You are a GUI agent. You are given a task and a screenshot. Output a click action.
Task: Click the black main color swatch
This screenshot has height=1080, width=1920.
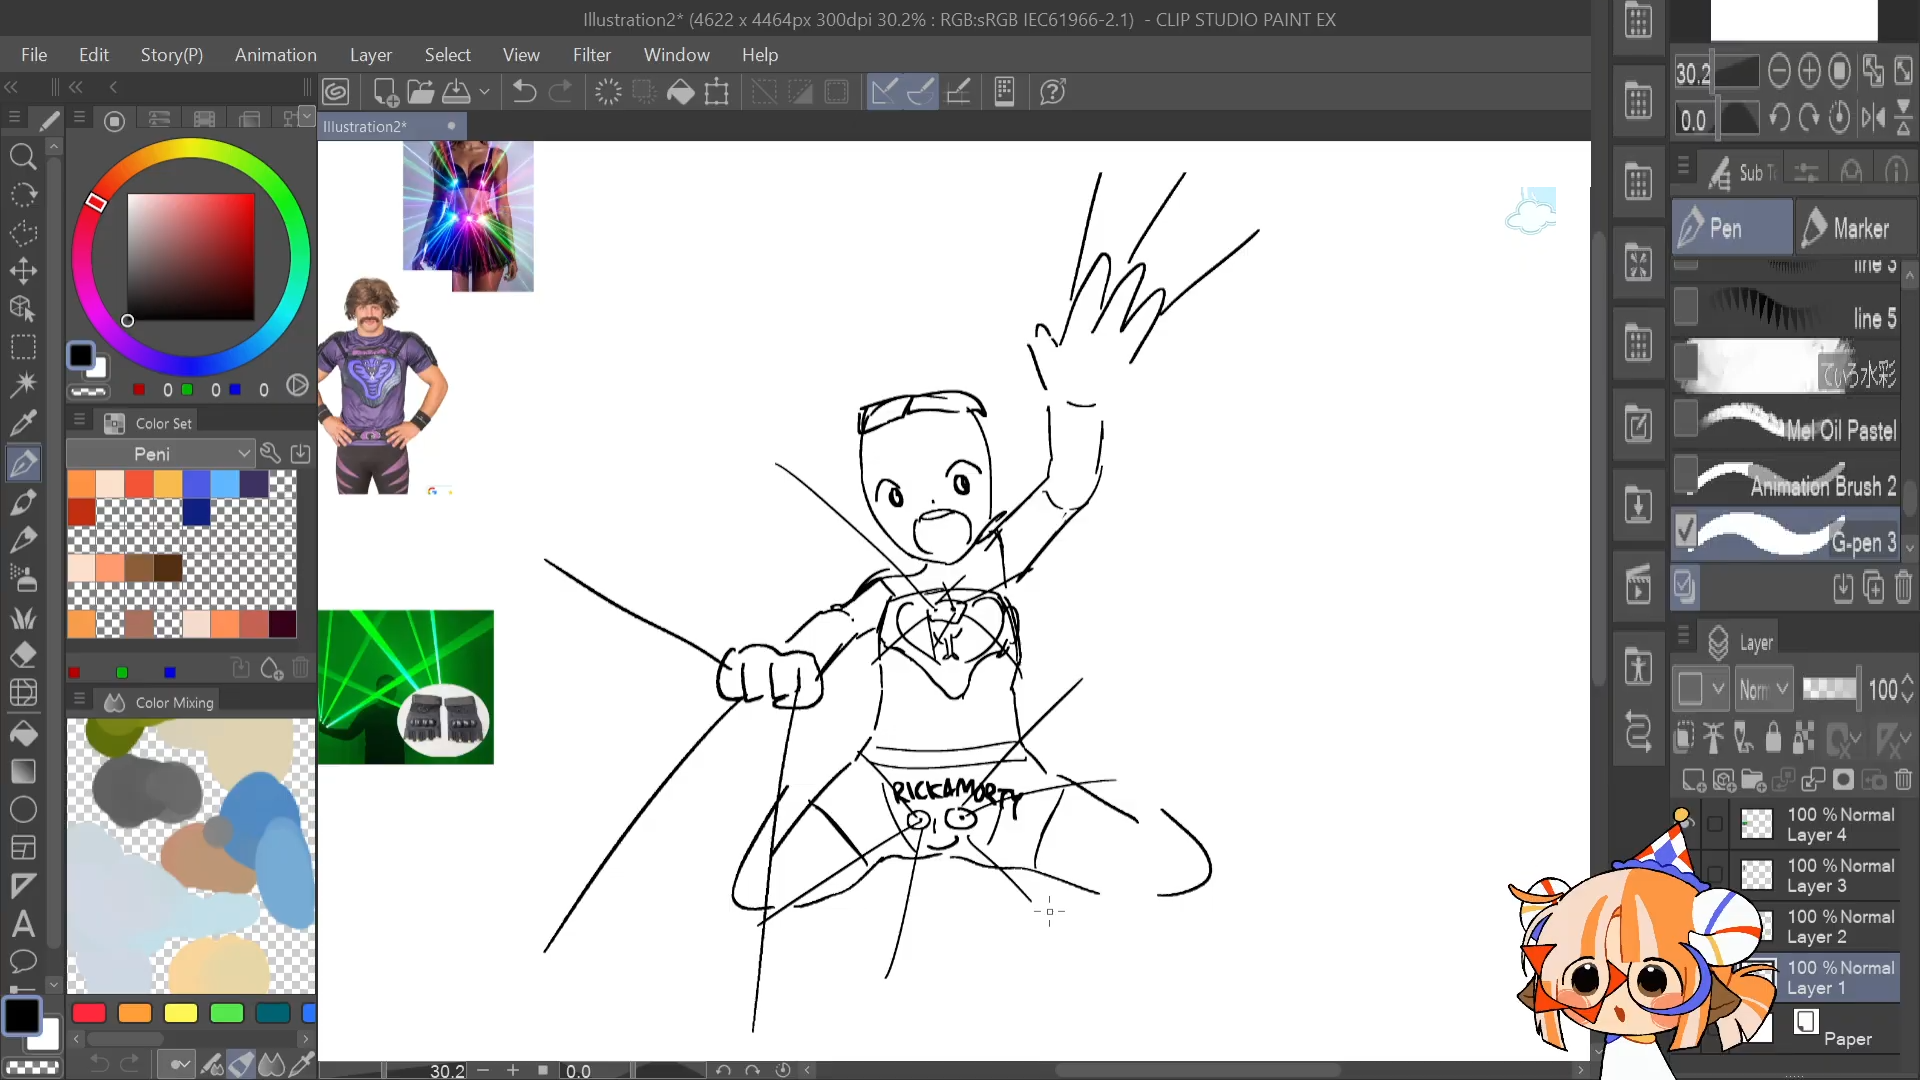[x=22, y=1016]
